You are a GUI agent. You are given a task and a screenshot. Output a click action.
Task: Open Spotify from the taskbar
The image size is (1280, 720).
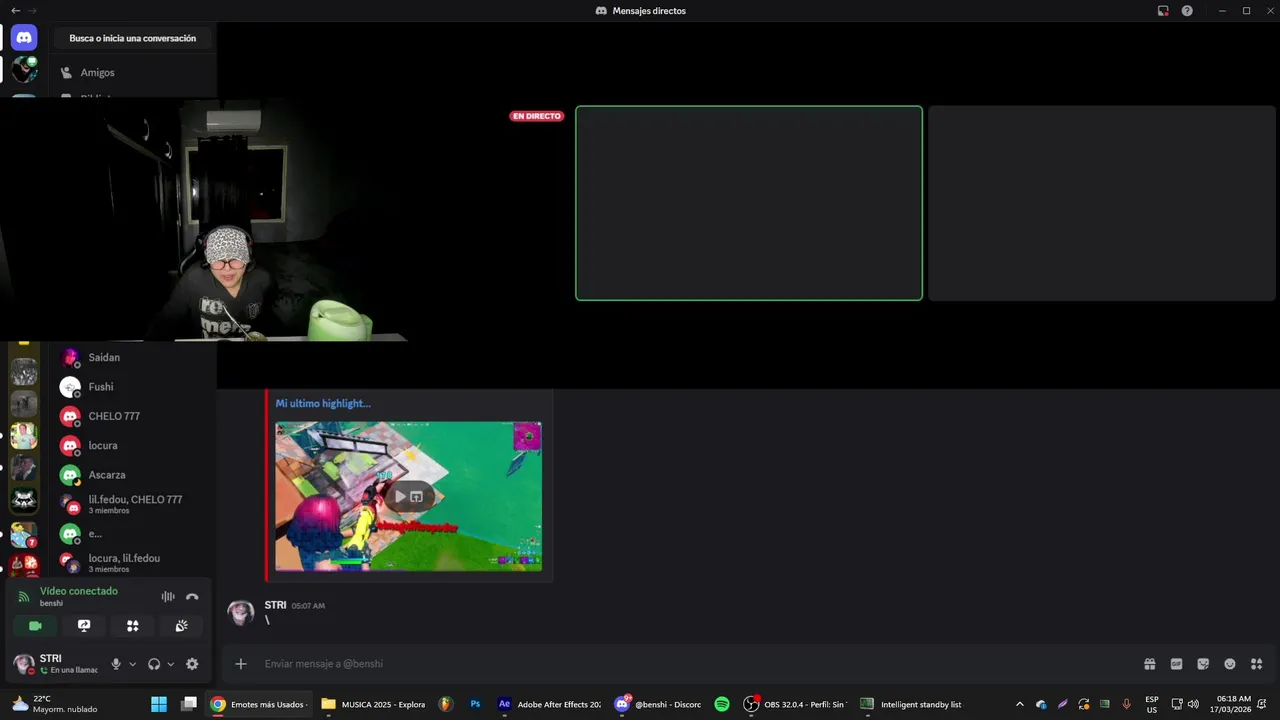click(722, 704)
